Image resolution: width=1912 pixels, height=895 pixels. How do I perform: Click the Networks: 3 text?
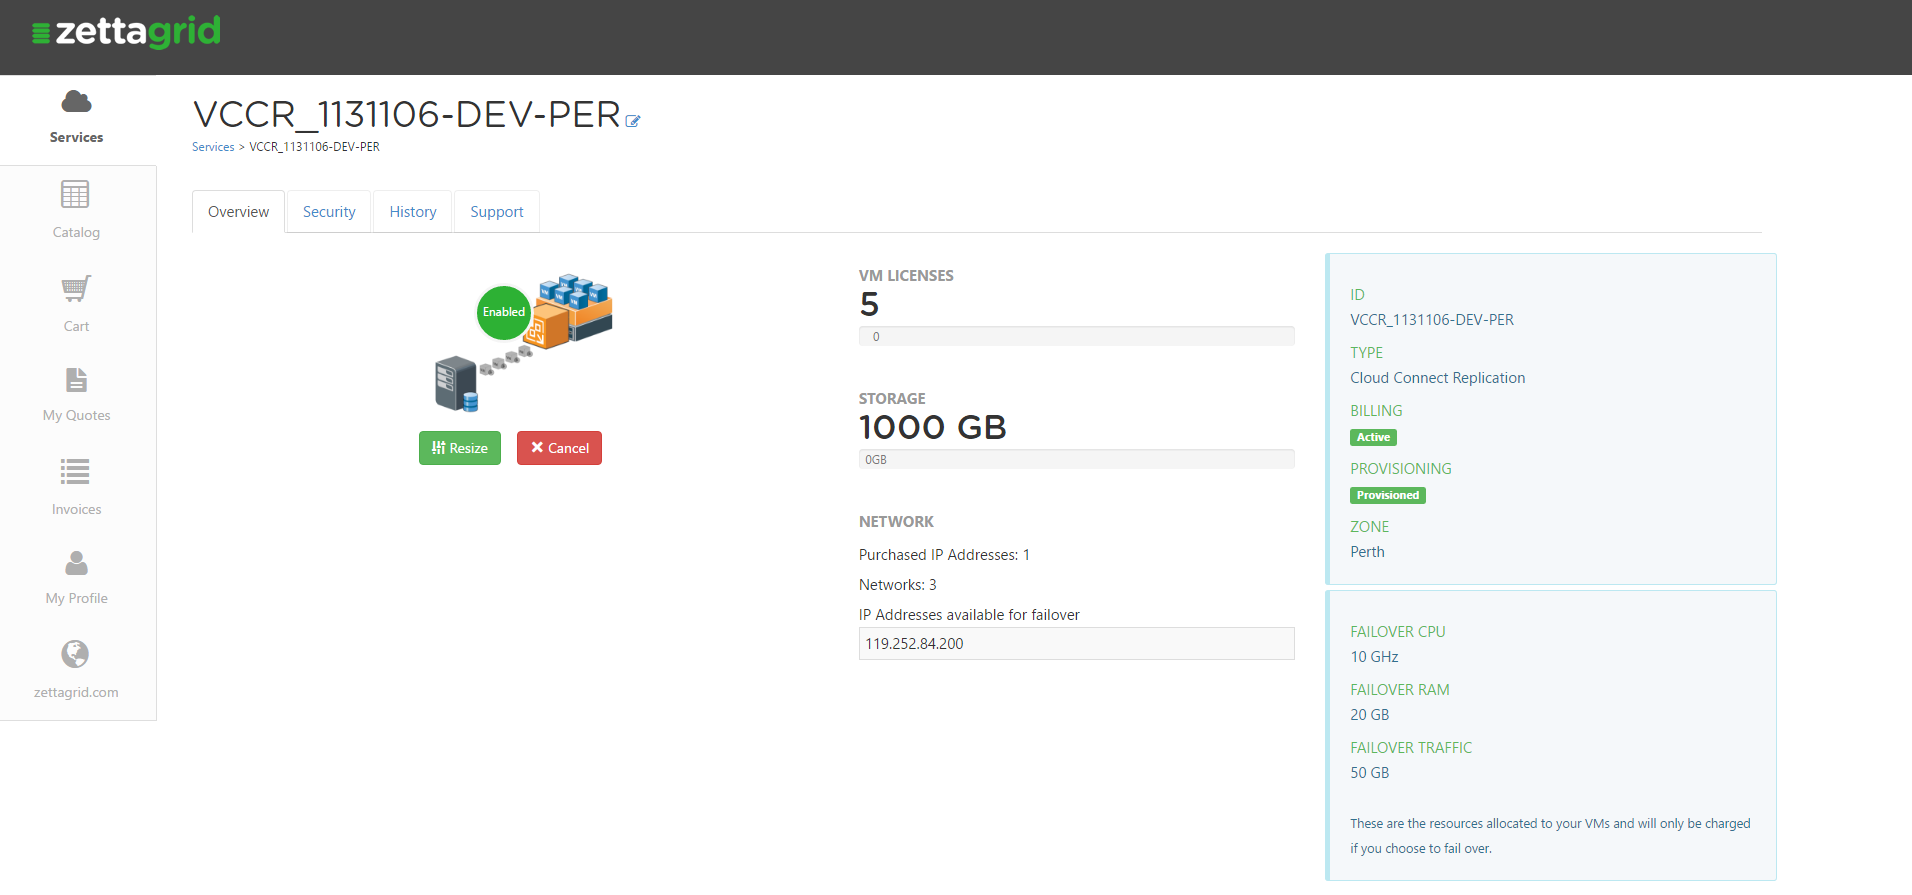pyautogui.click(x=897, y=585)
